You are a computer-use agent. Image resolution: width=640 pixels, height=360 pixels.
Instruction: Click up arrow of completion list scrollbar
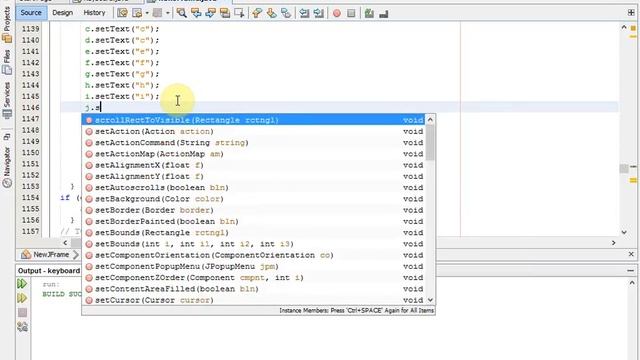(x=430, y=120)
